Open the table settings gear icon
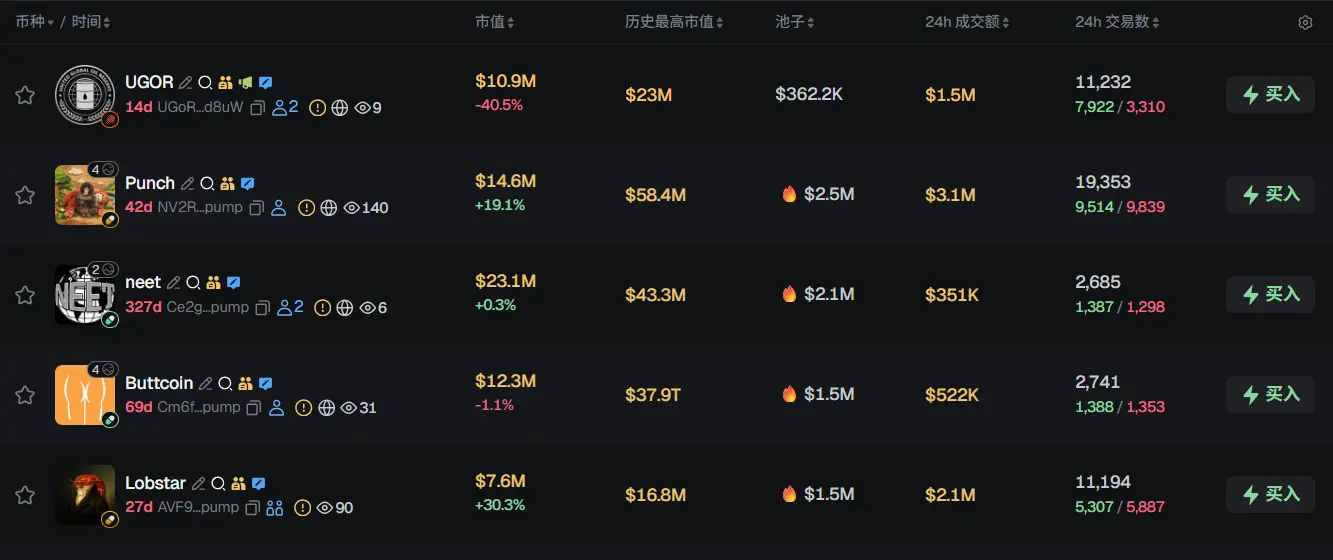The width and height of the screenshot is (1333, 560). pos(1305,23)
